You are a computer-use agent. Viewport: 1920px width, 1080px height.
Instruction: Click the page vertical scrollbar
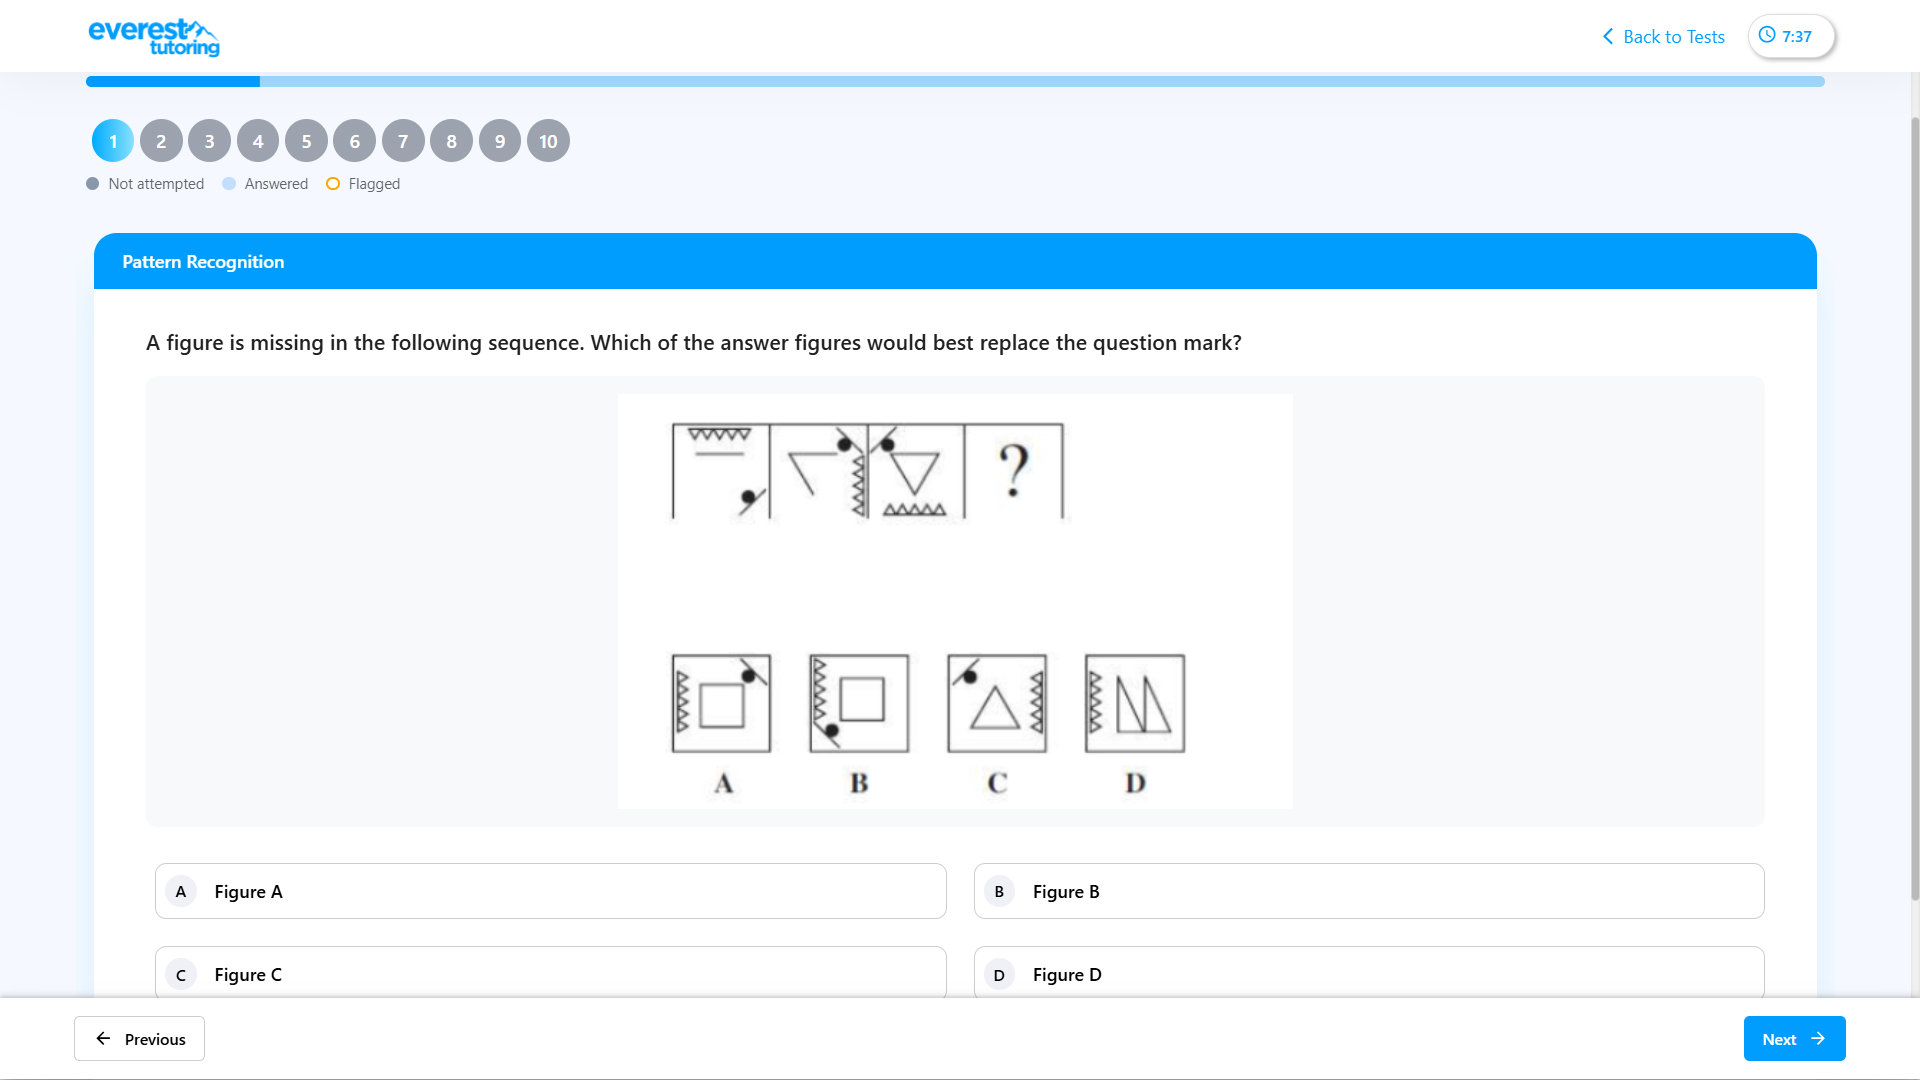click(1914, 500)
